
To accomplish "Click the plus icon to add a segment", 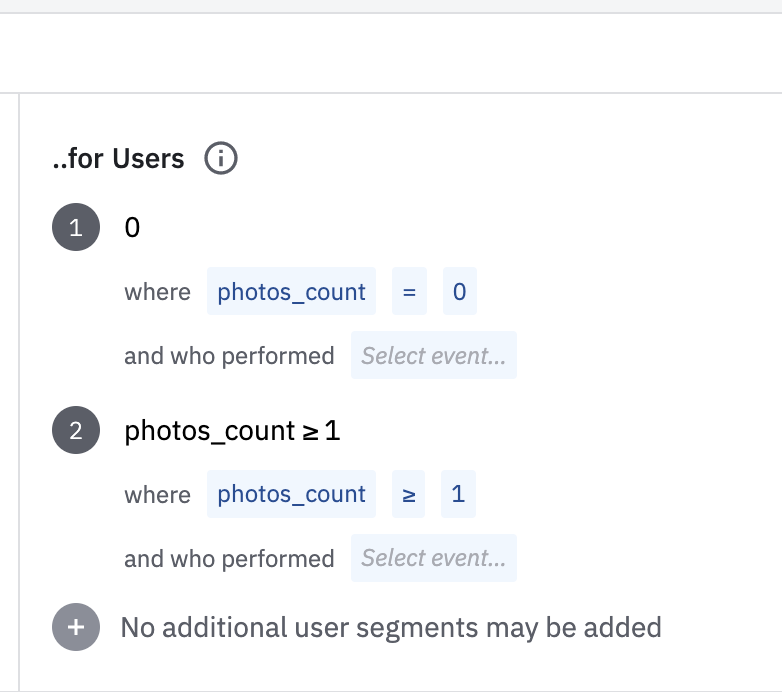I will point(76,627).
